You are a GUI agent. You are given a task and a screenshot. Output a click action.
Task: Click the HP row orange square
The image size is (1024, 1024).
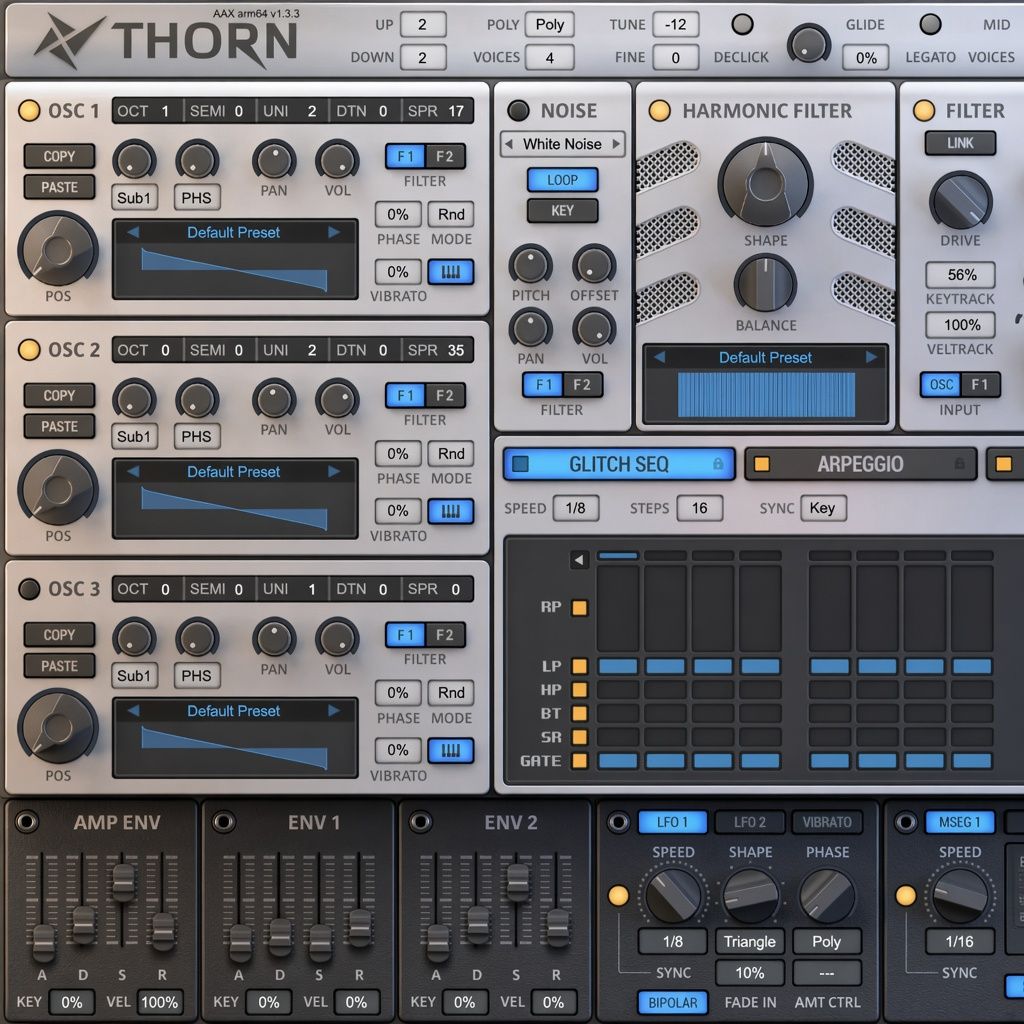pos(579,690)
